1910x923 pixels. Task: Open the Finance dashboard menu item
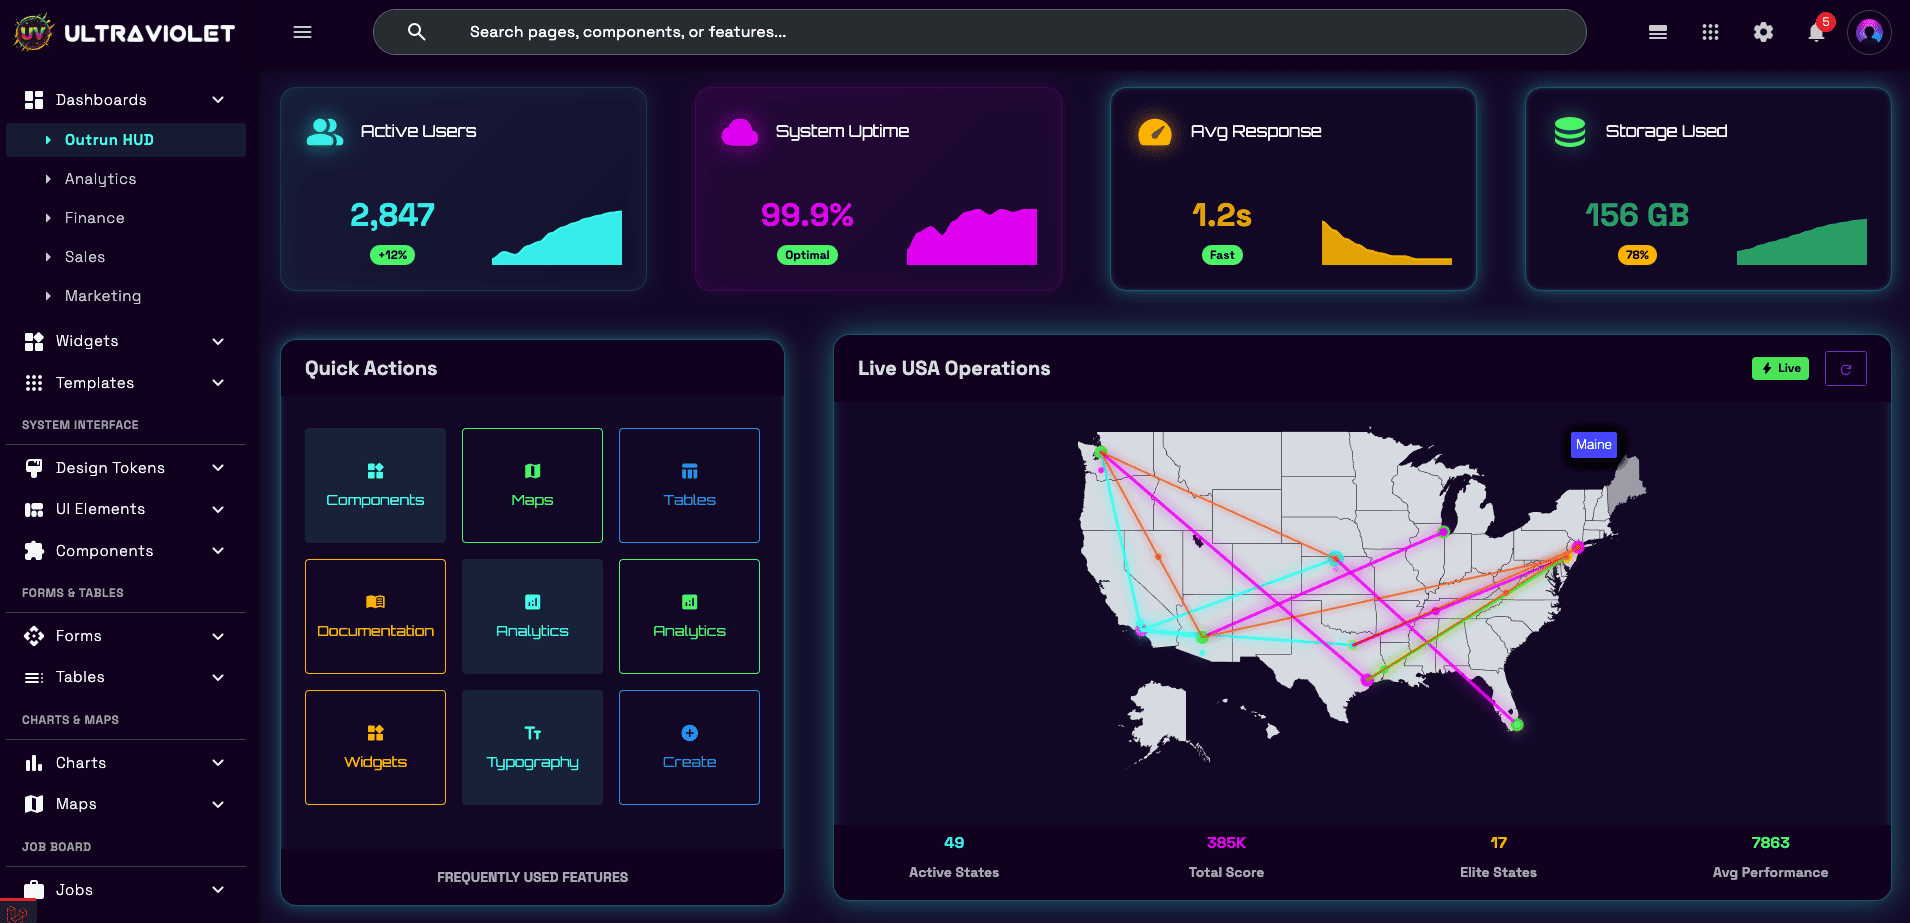(x=94, y=217)
